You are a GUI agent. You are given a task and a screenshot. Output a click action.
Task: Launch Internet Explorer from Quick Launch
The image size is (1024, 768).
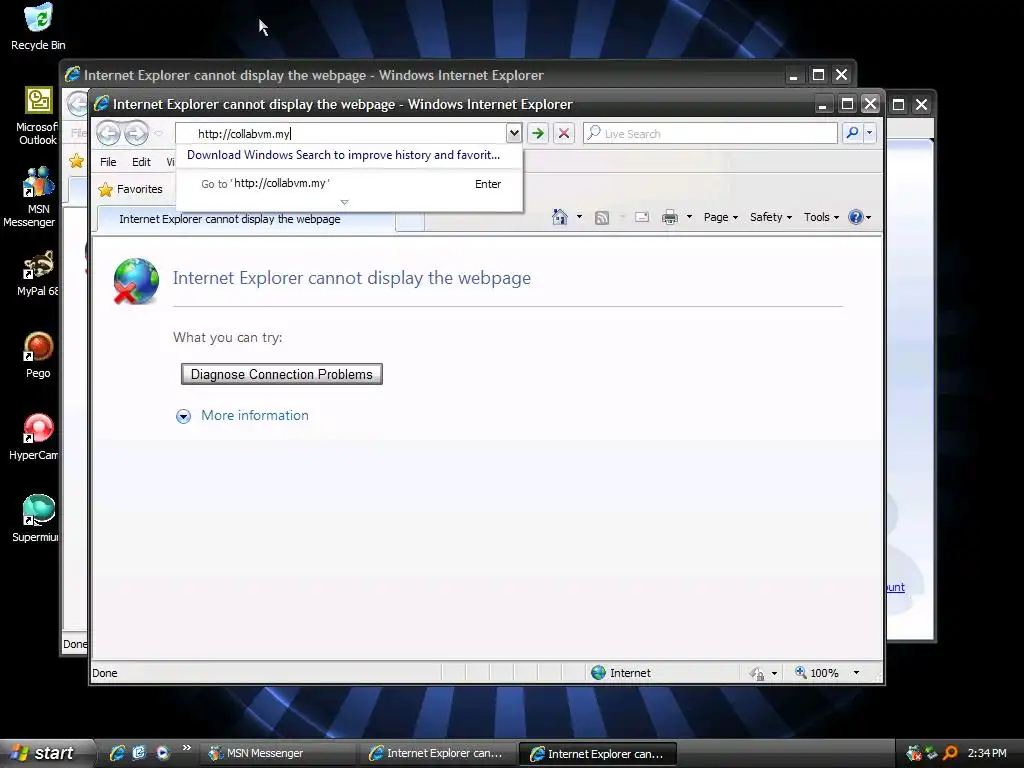click(116, 753)
